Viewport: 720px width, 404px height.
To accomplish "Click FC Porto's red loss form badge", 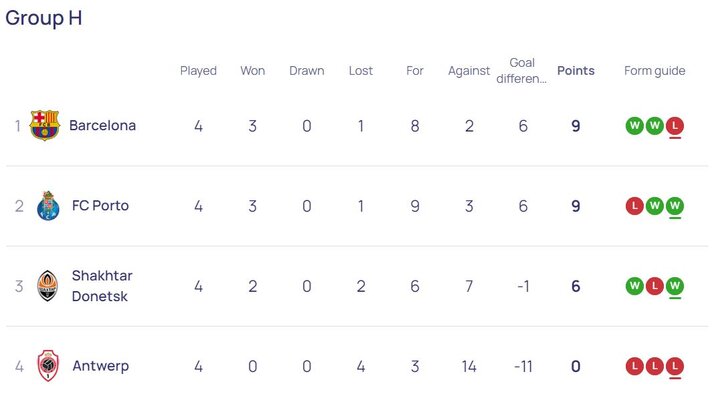I will click(x=634, y=206).
